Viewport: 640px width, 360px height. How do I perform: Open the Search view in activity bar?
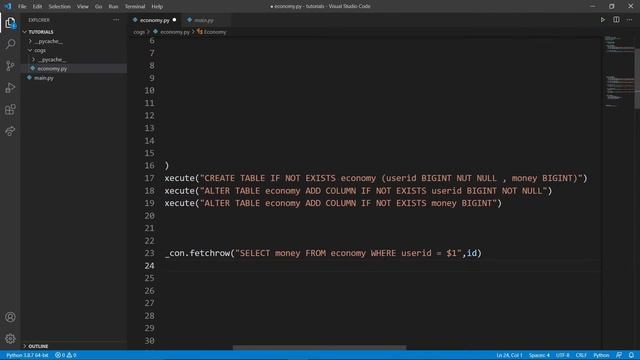click(10, 44)
